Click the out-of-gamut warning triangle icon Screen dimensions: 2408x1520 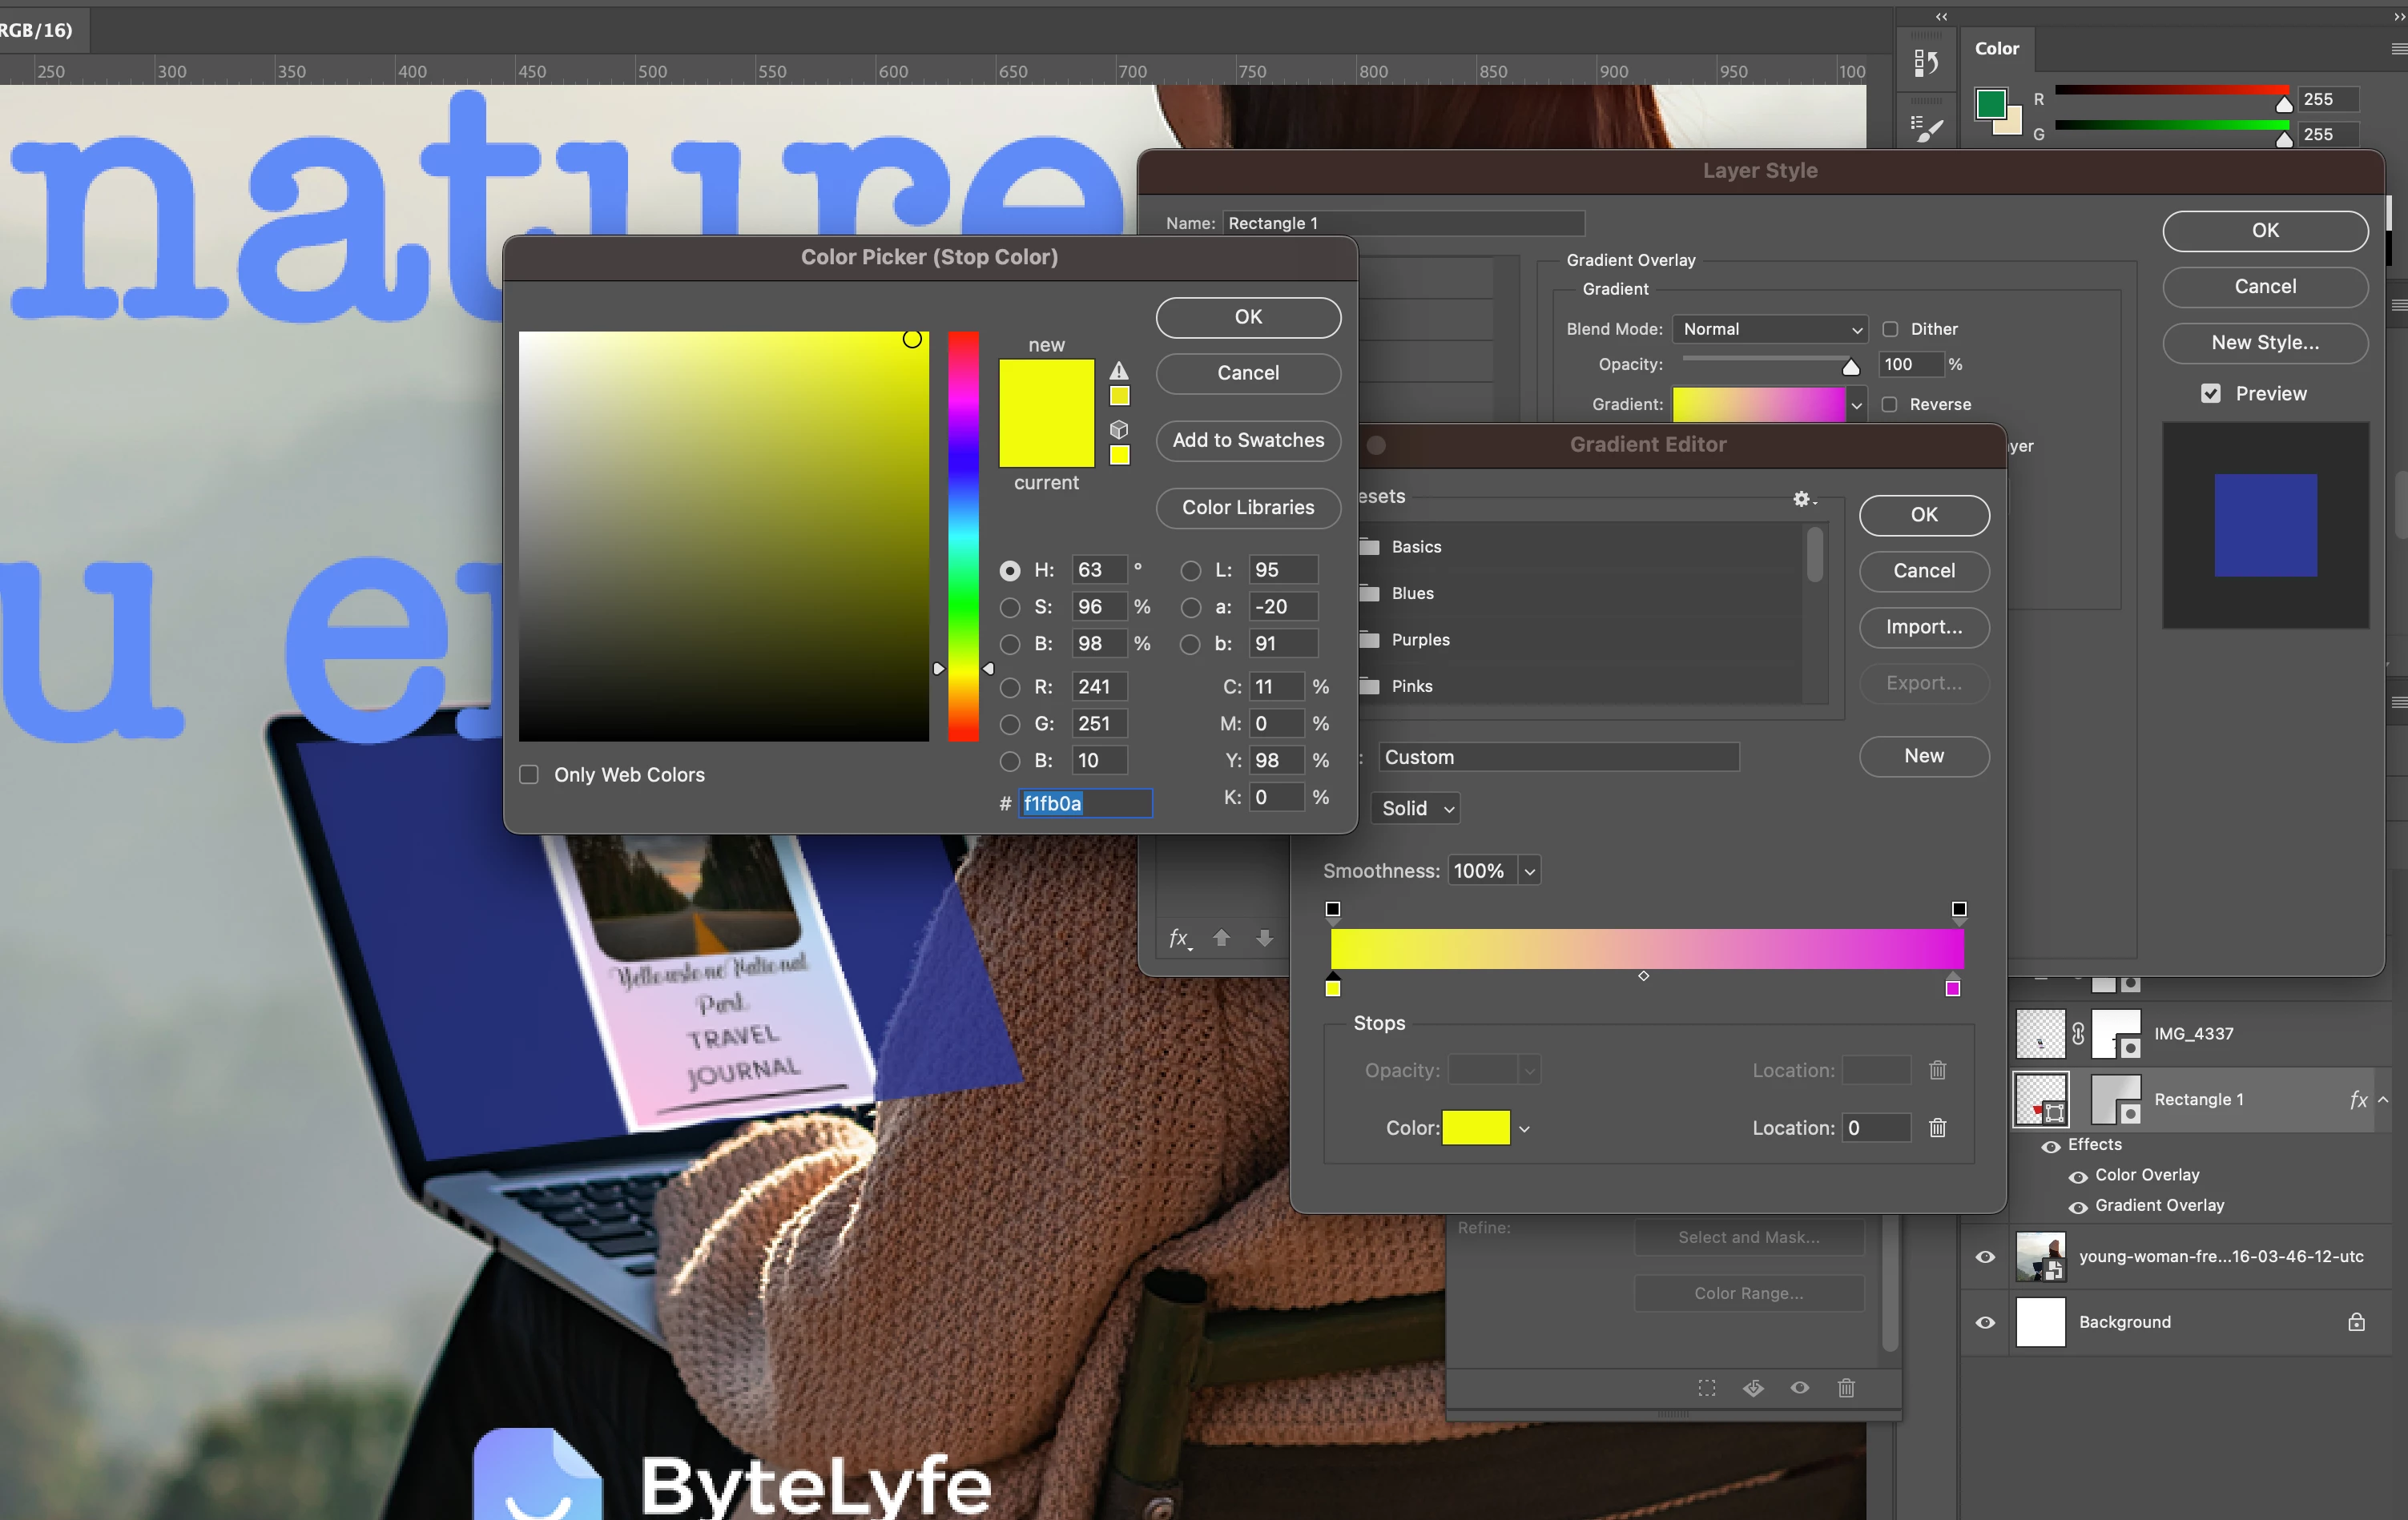1119,371
